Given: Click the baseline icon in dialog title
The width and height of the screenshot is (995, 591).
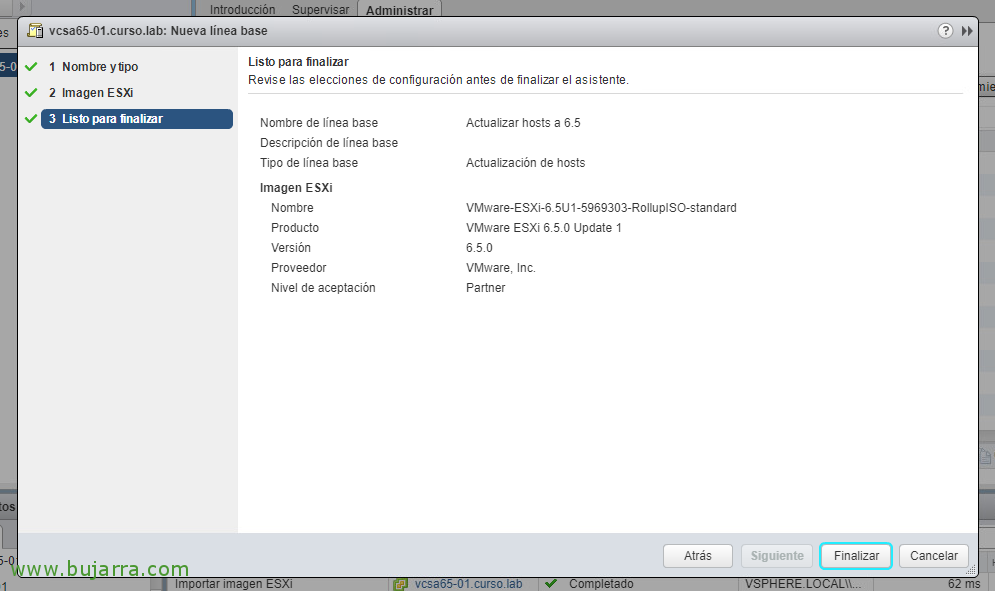Looking at the screenshot, I should [x=35, y=31].
